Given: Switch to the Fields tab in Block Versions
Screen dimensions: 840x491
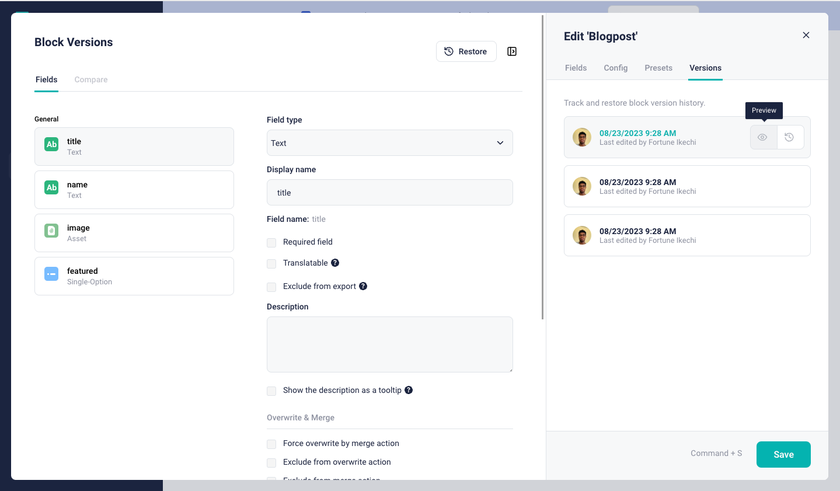Looking at the screenshot, I should click(x=46, y=79).
